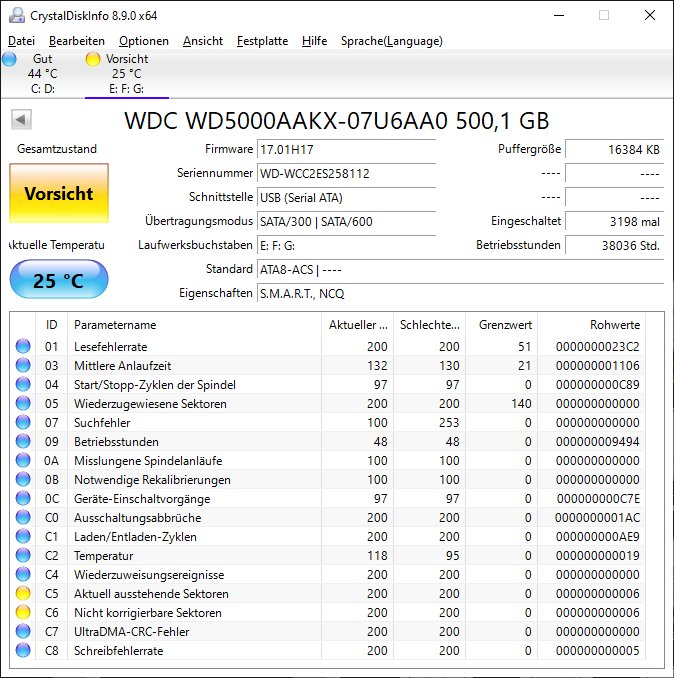Click the CrystalDiskInfo app icon in title bar
The width and height of the screenshot is (674, 678).
tap(17, 16)
